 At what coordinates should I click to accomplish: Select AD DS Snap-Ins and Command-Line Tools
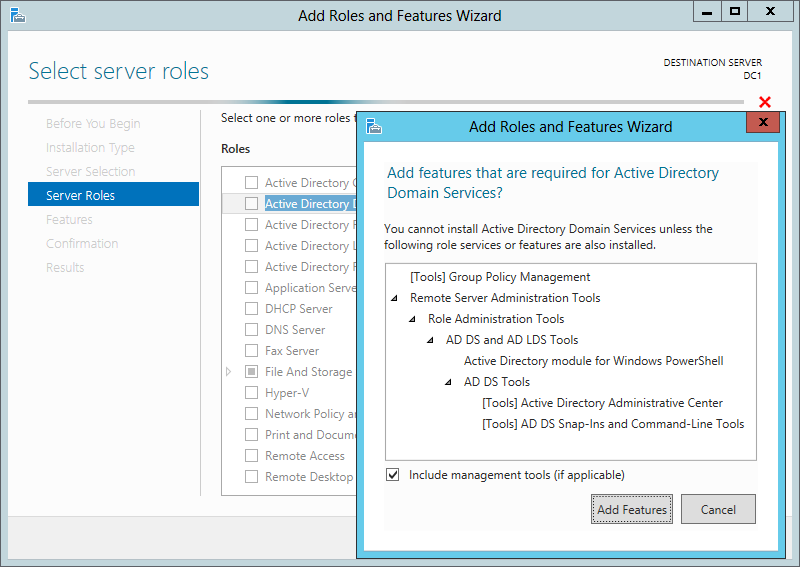tap(613, 424)
